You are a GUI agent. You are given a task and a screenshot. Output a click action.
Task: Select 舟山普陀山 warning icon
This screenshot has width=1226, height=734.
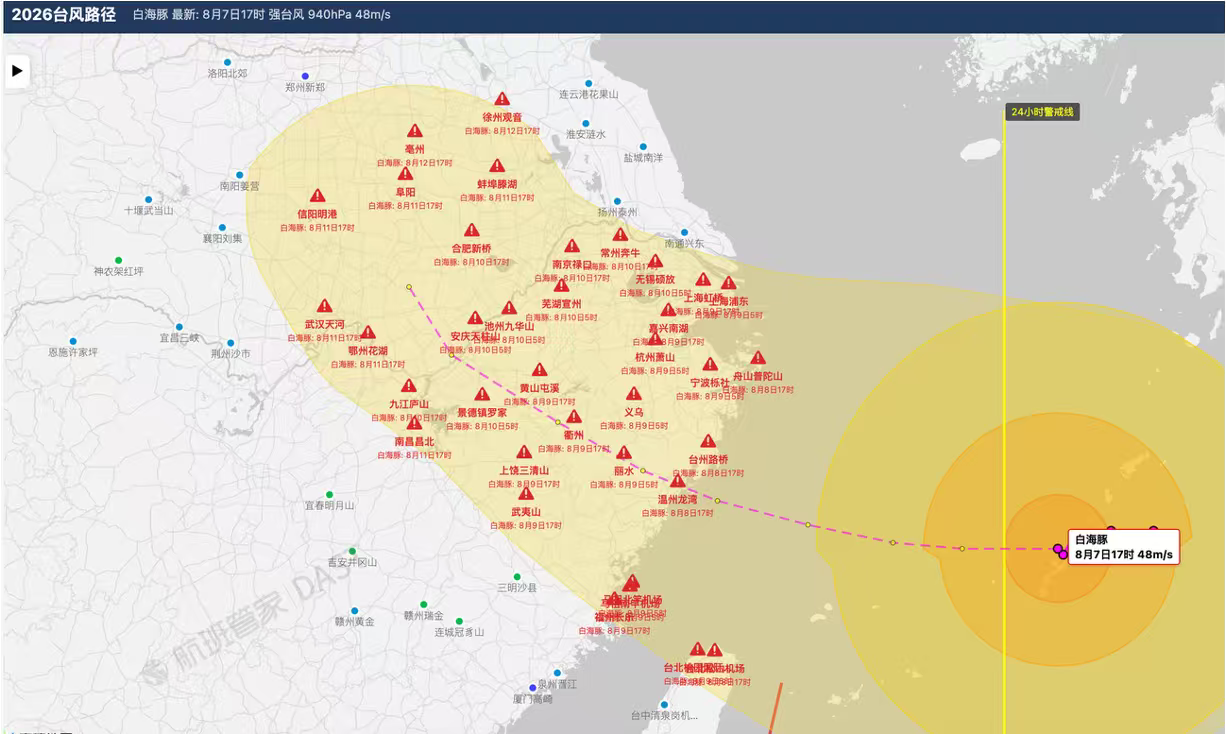(758, 358)
